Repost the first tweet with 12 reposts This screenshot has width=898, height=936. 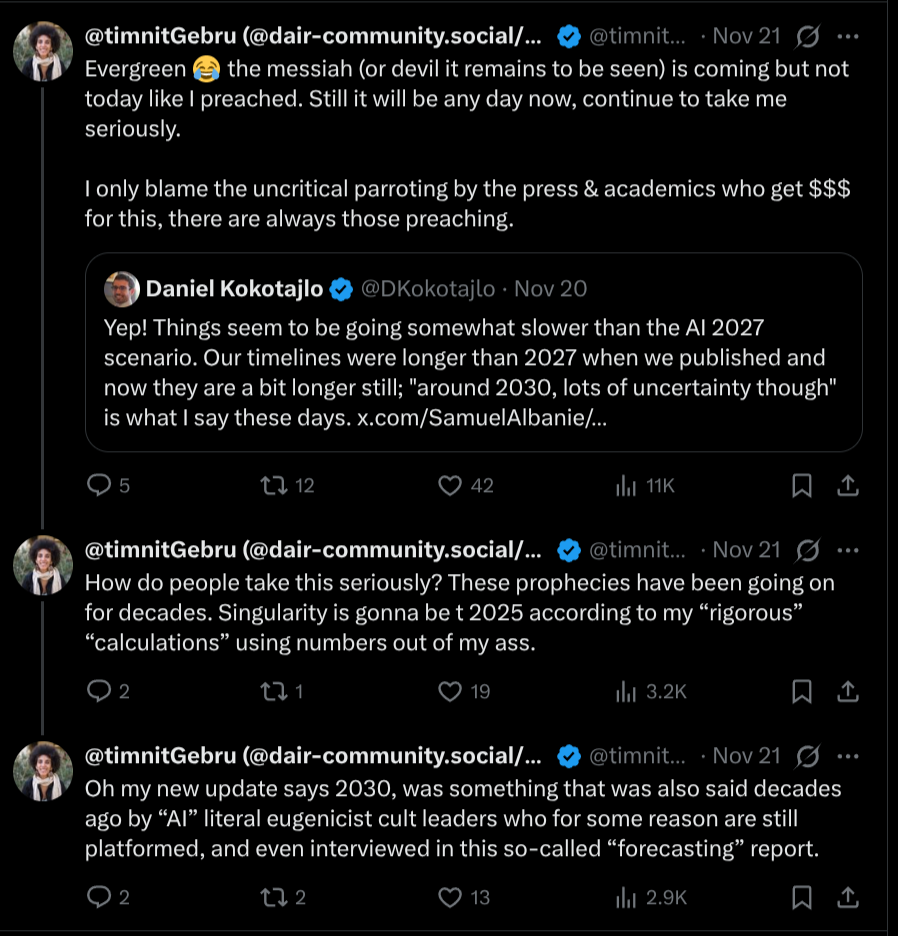coord(273,486)
